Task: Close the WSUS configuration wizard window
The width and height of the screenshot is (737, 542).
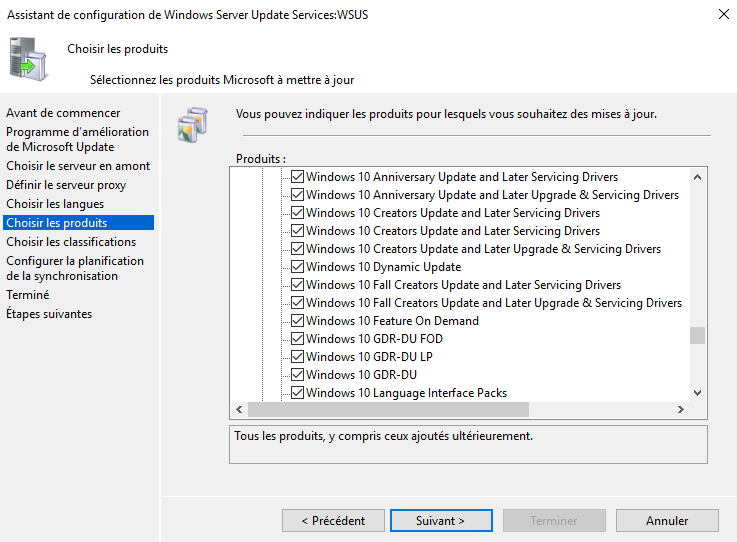Action: click(x=724, y=14)
